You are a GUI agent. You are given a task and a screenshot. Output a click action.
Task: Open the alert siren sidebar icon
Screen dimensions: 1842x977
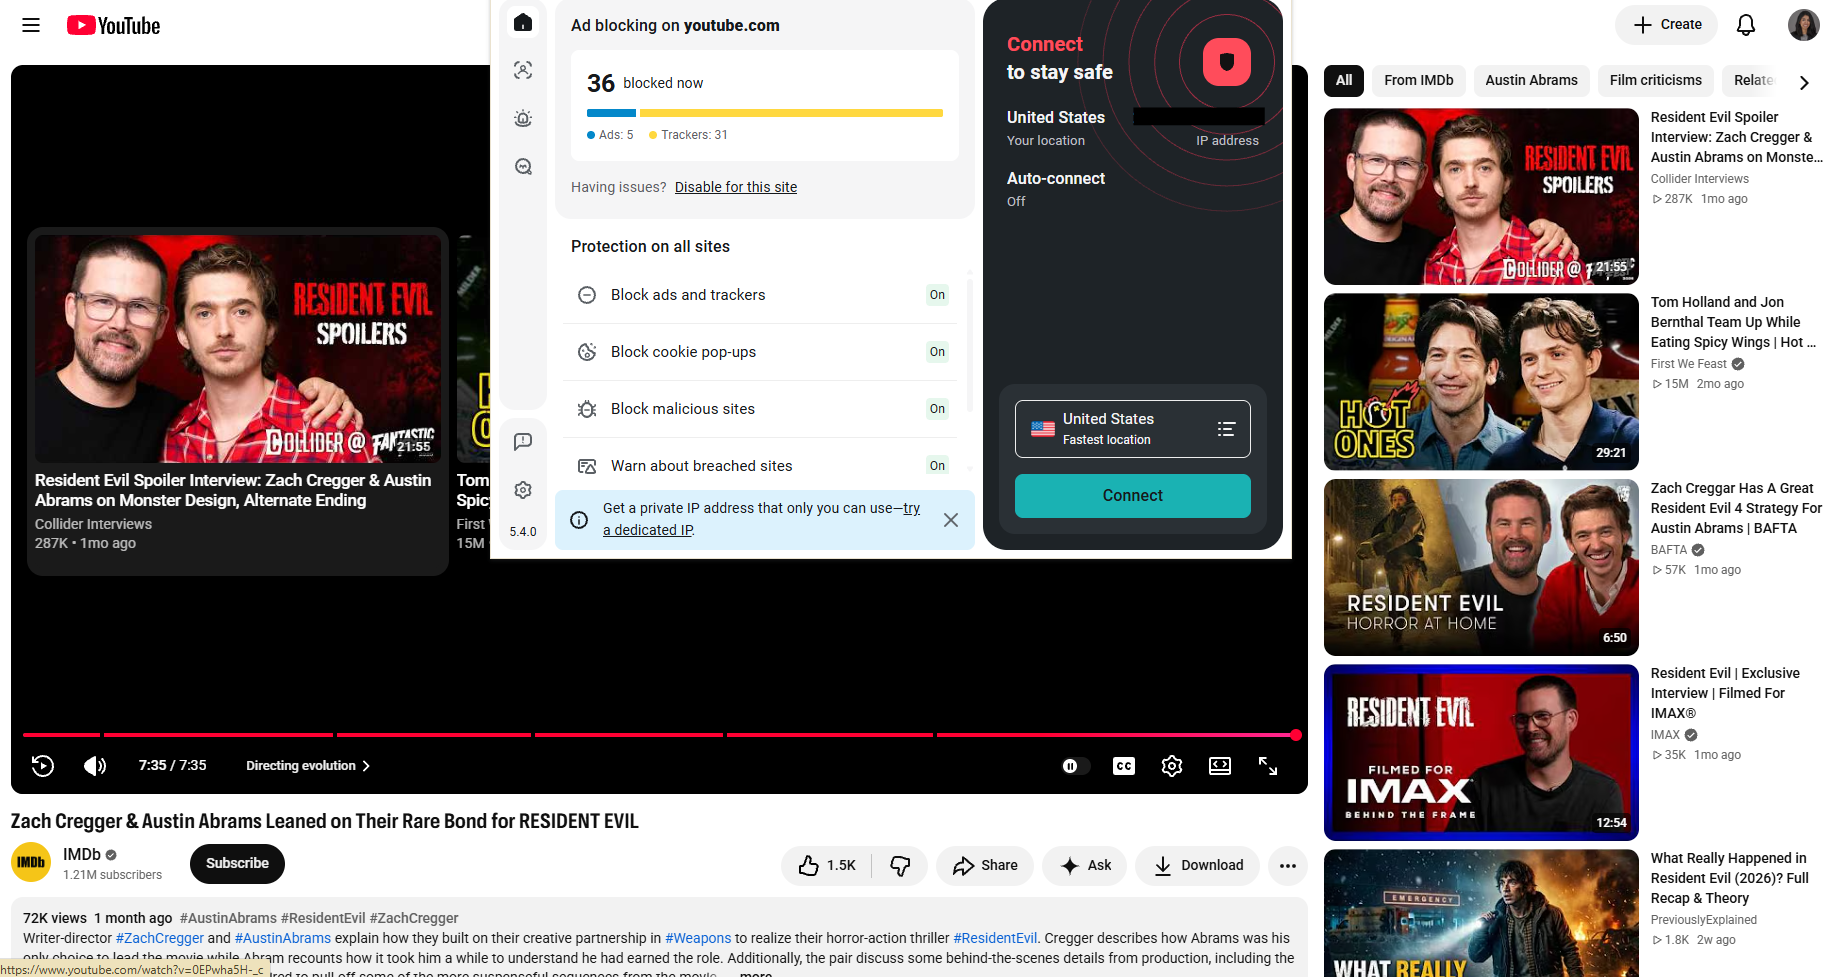click(x=523, y=118)
